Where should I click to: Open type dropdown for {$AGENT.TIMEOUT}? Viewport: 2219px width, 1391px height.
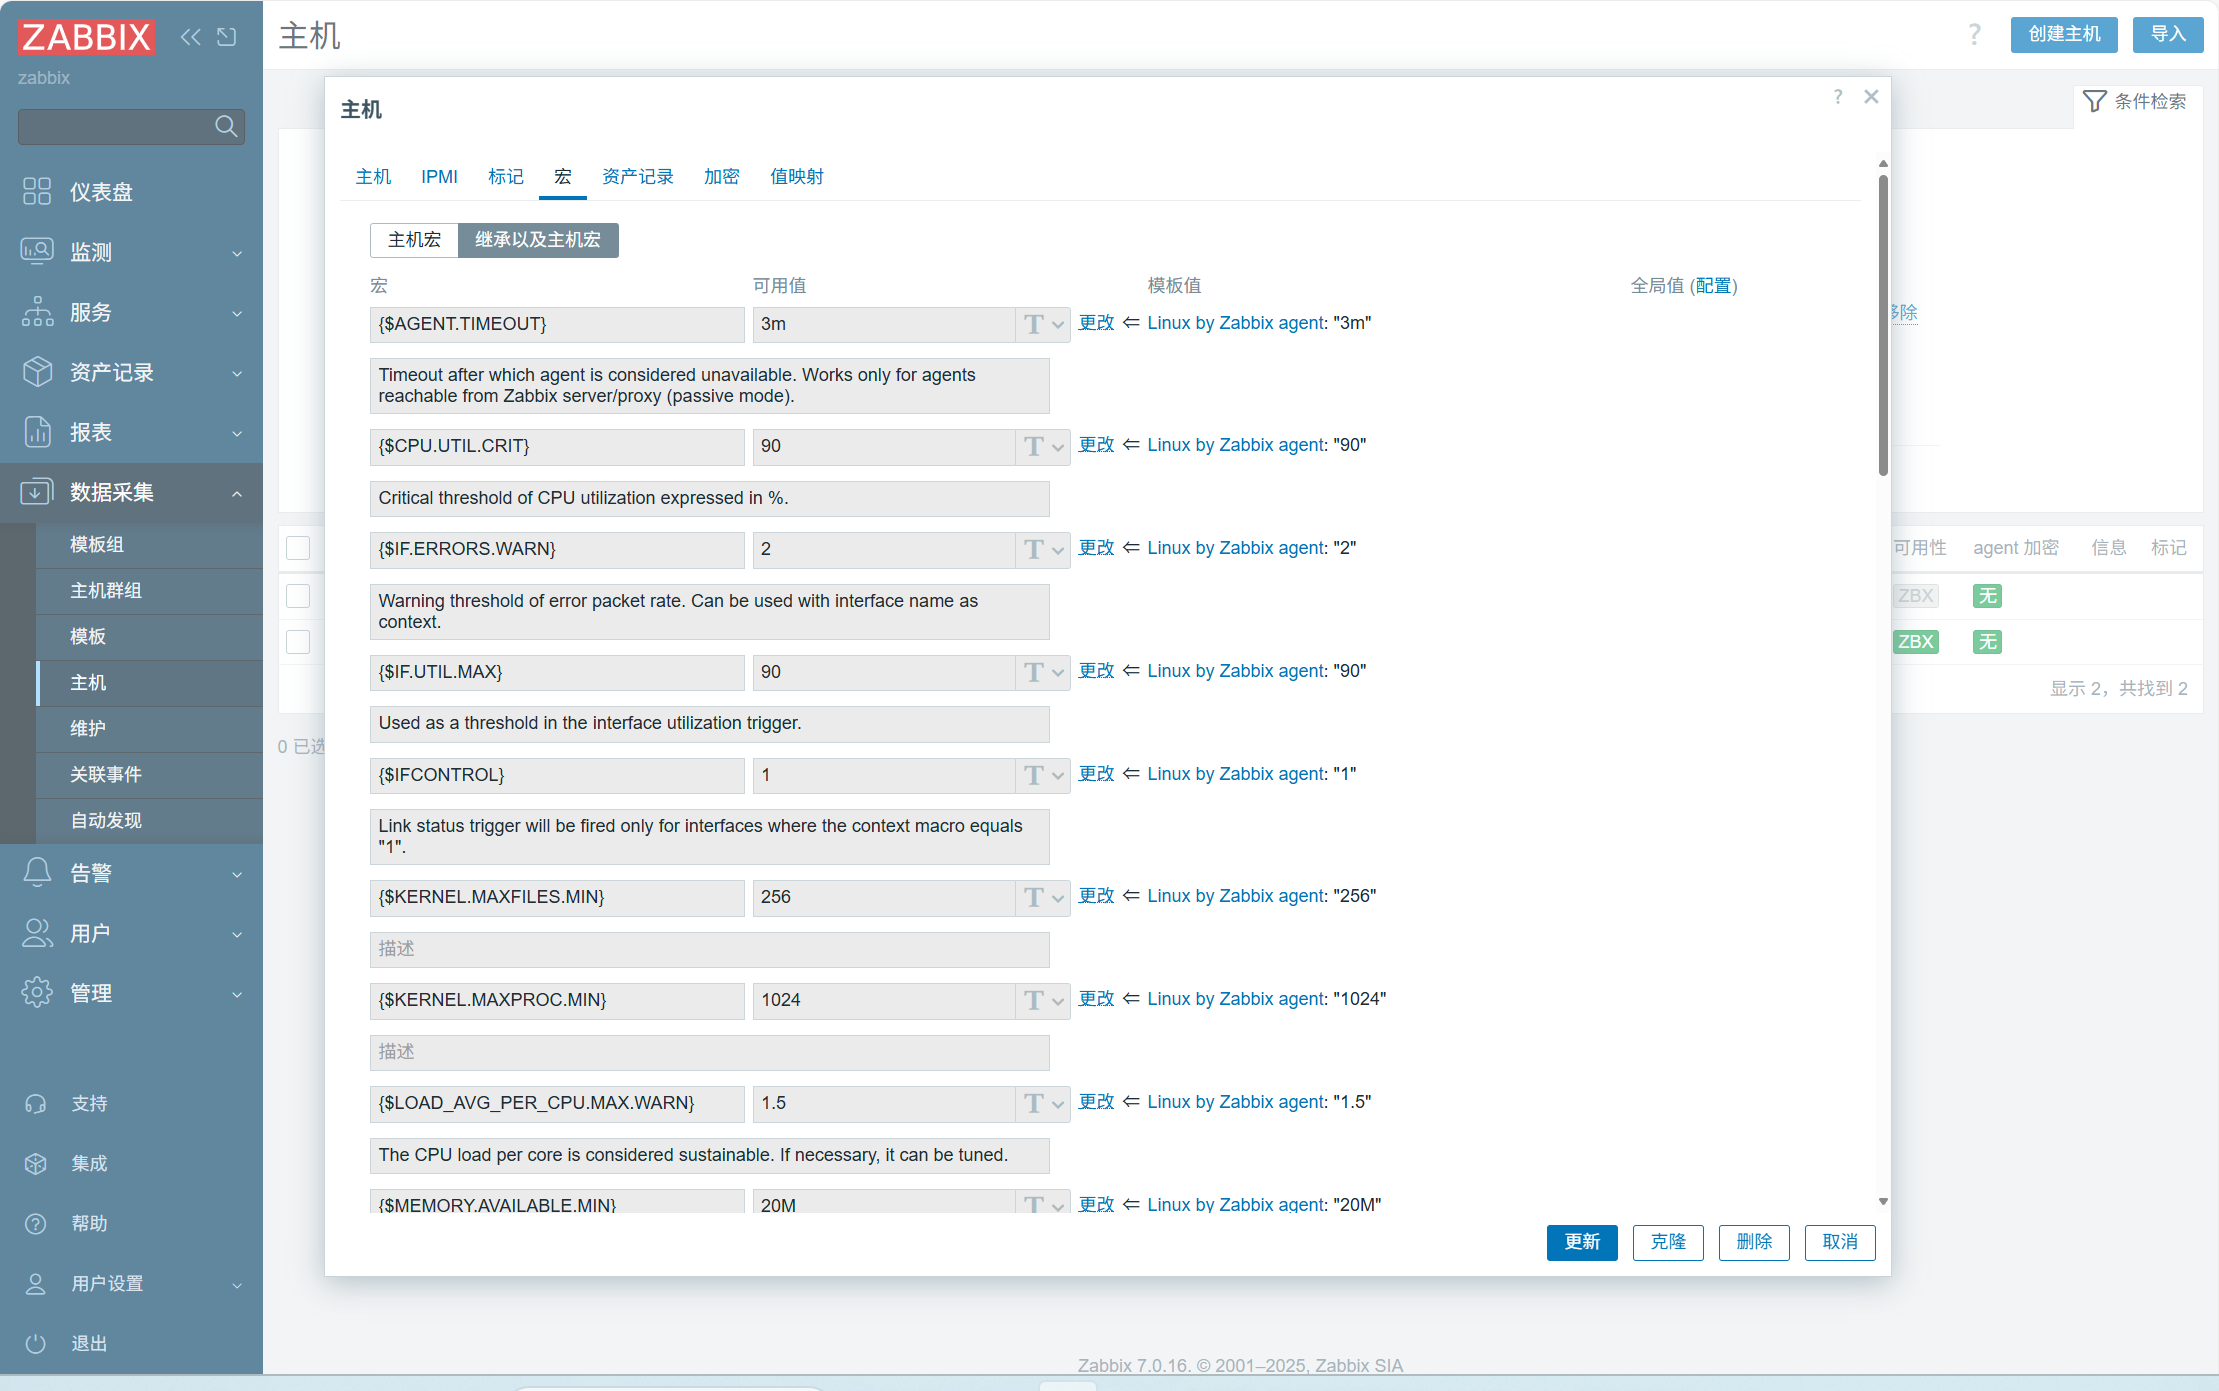point(1043,324)
